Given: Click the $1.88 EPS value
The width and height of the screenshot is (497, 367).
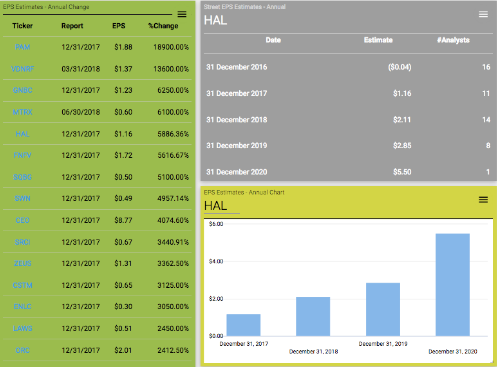Looking at the screenshot, I should (123, 47).
